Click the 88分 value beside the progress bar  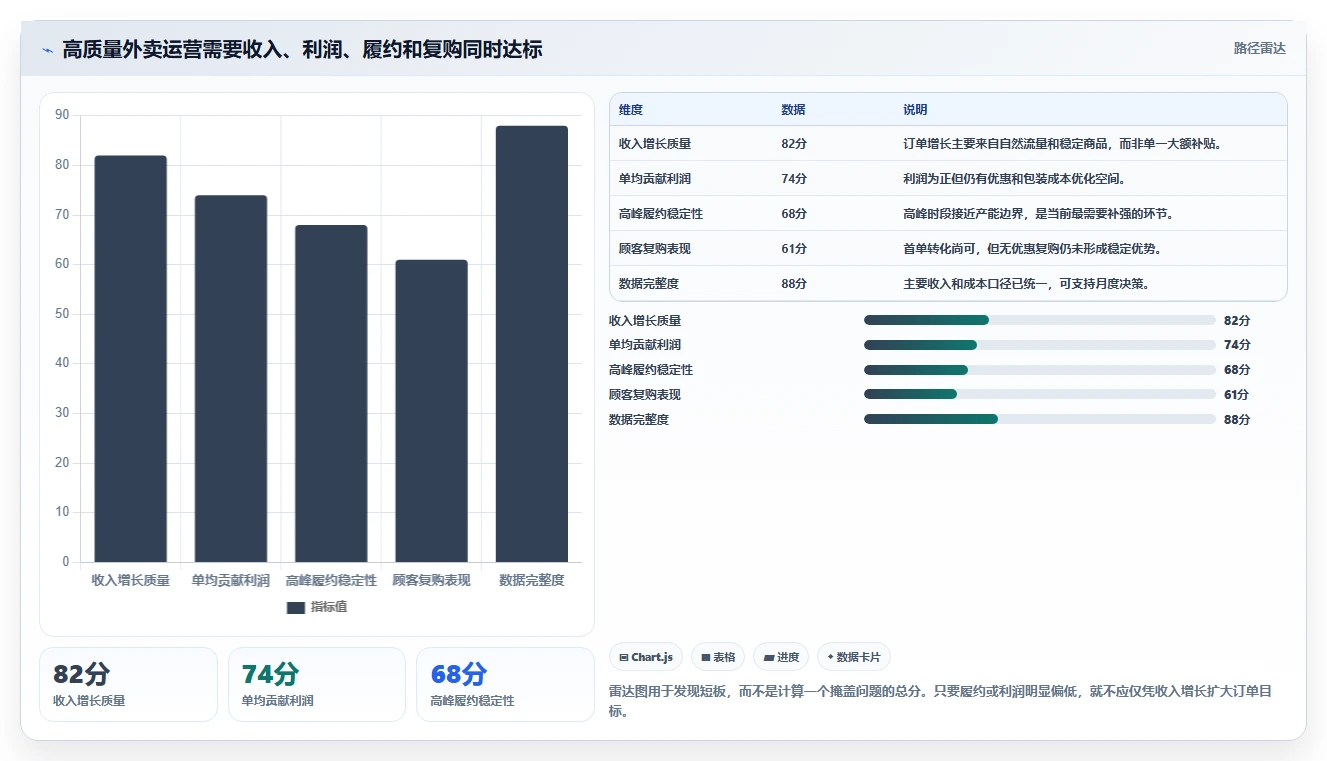(1237, 420)
